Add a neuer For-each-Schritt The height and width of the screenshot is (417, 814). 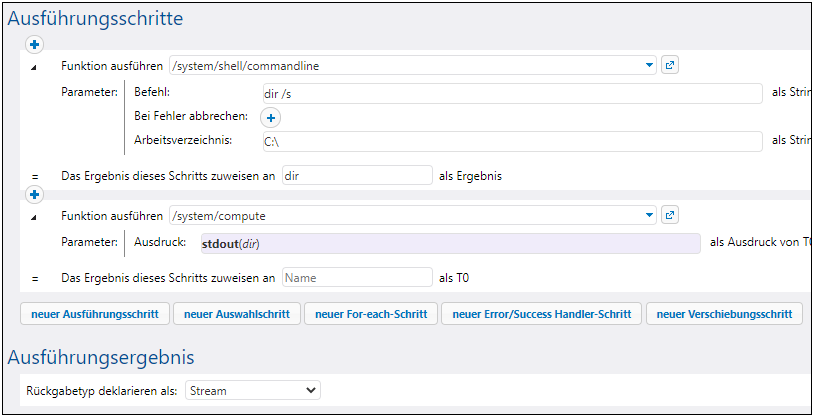point(369,314)
